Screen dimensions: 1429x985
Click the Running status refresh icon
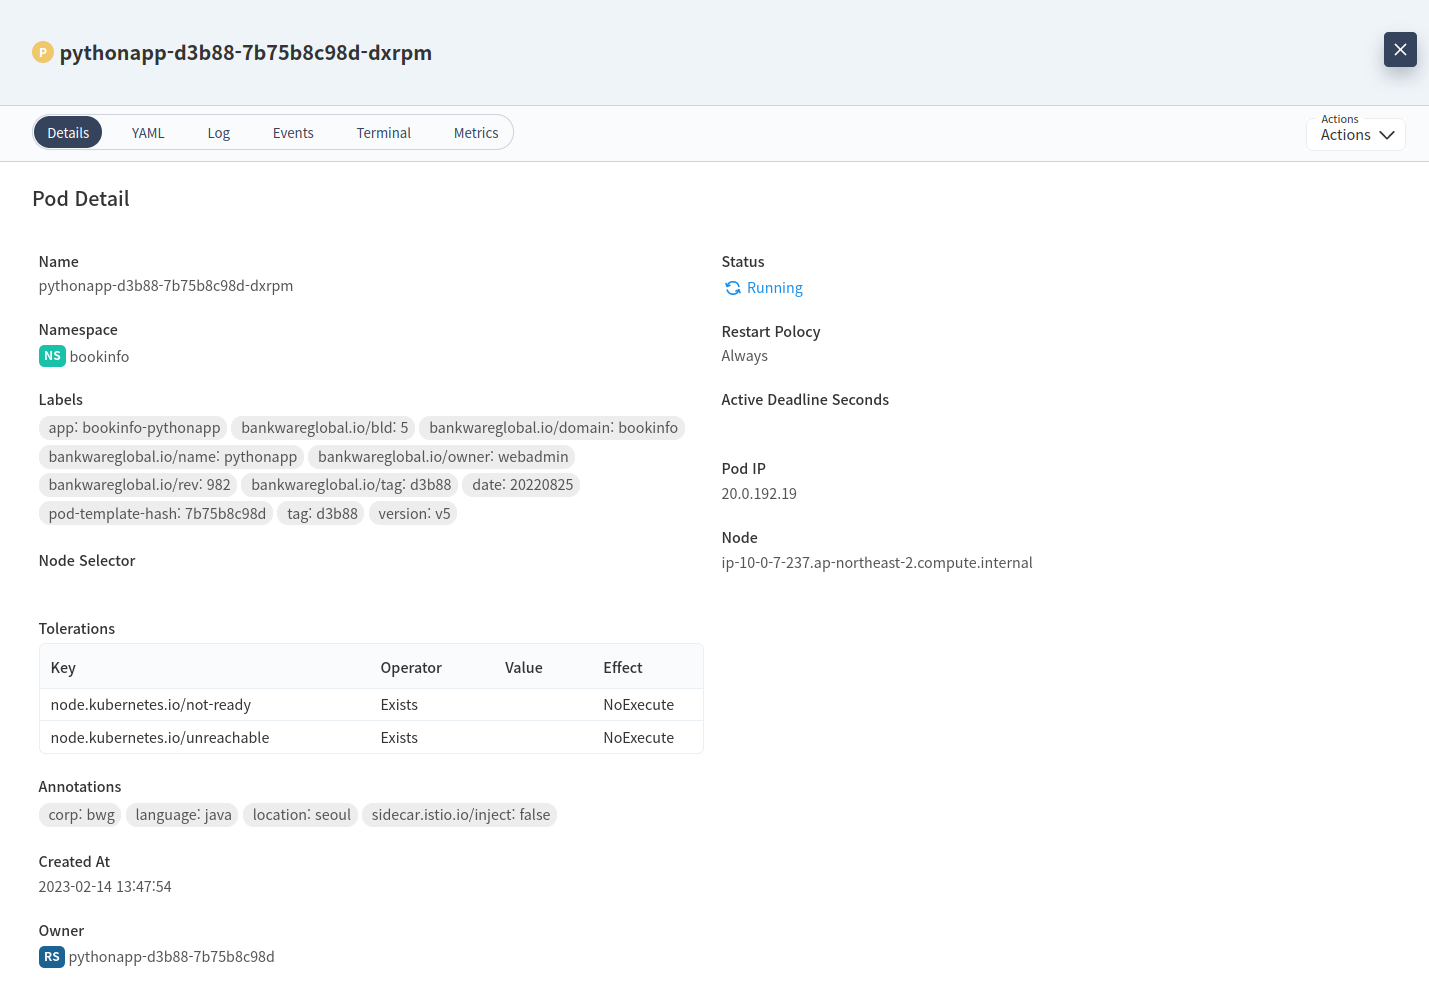point(733,288)
